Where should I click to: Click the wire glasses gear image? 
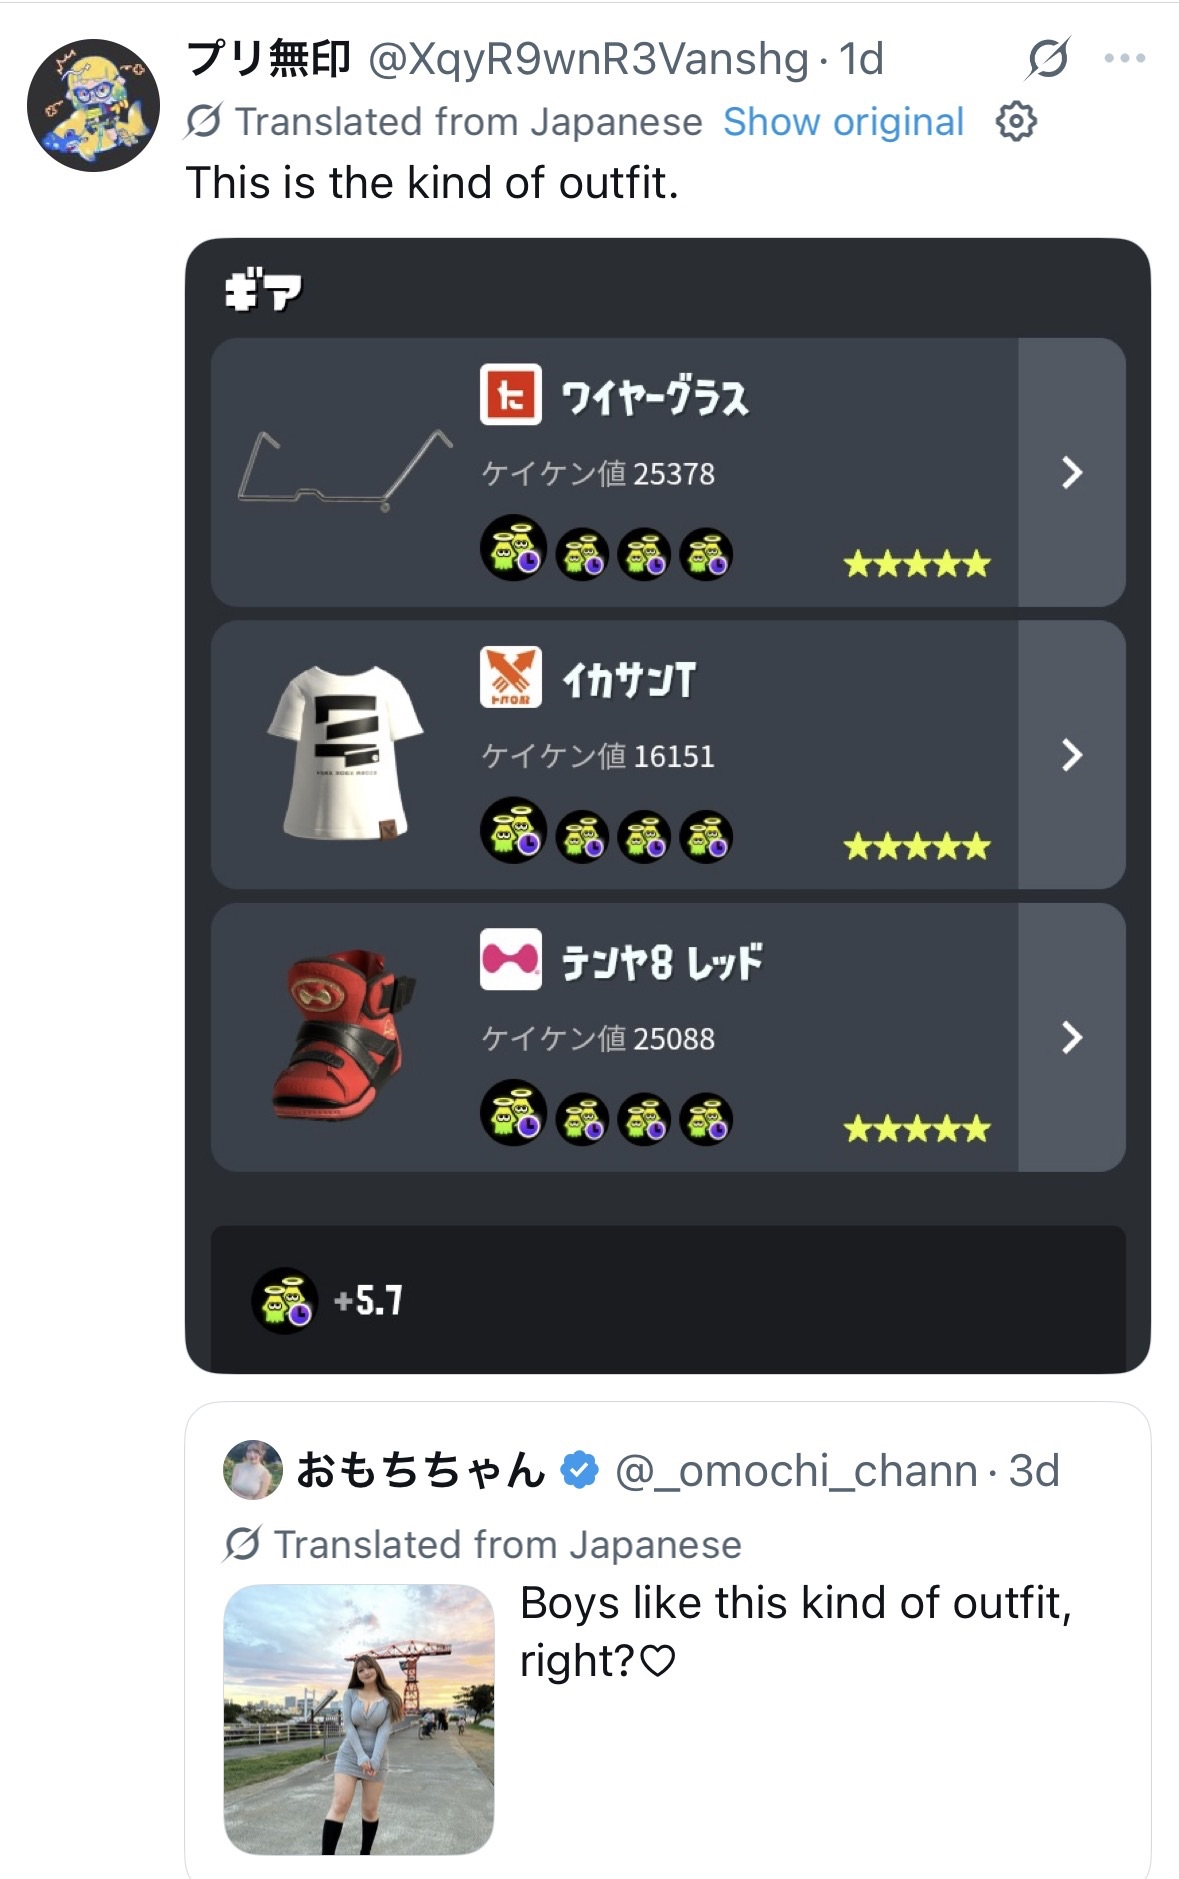click(x=345, y=470)
